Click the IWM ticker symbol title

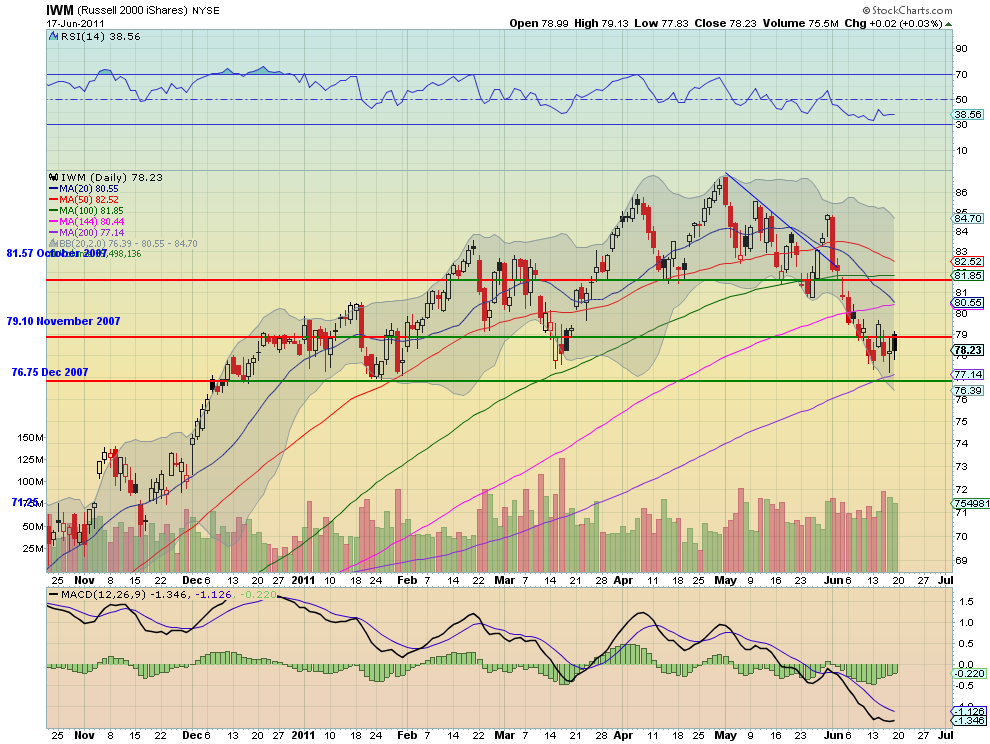coord(60,10)
